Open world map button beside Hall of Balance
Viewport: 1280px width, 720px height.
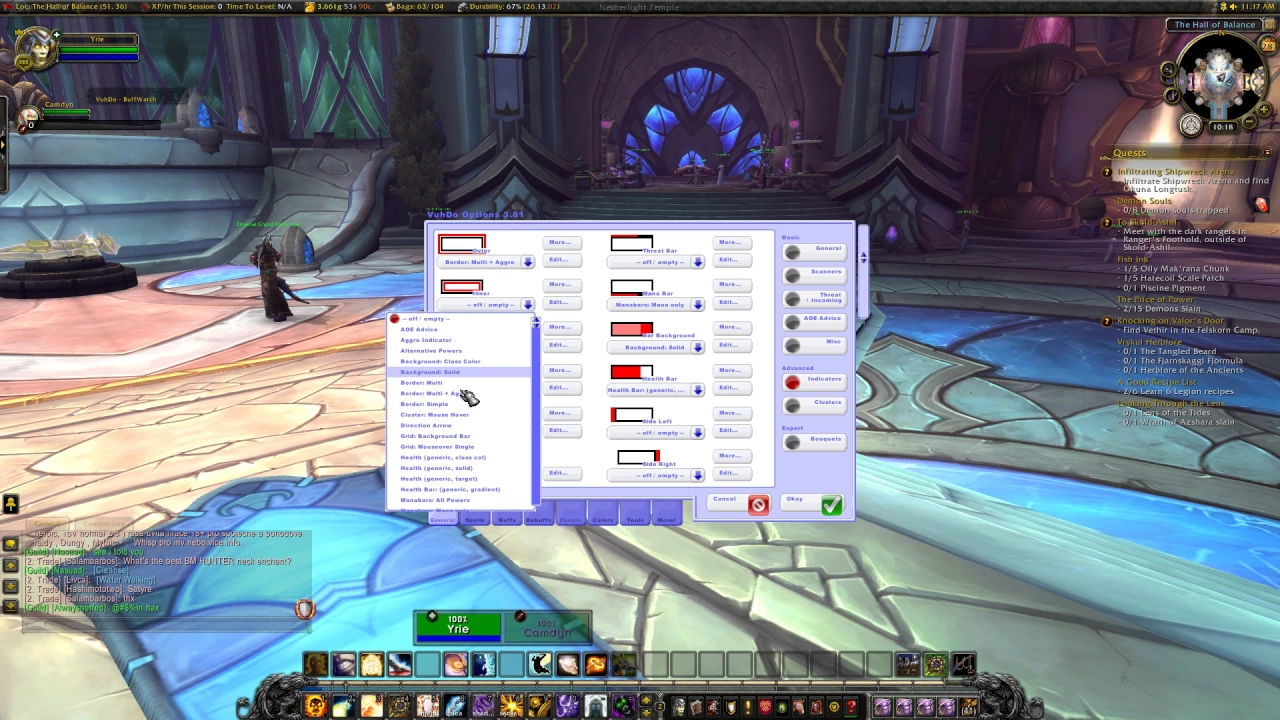(x=1268, y=25)
